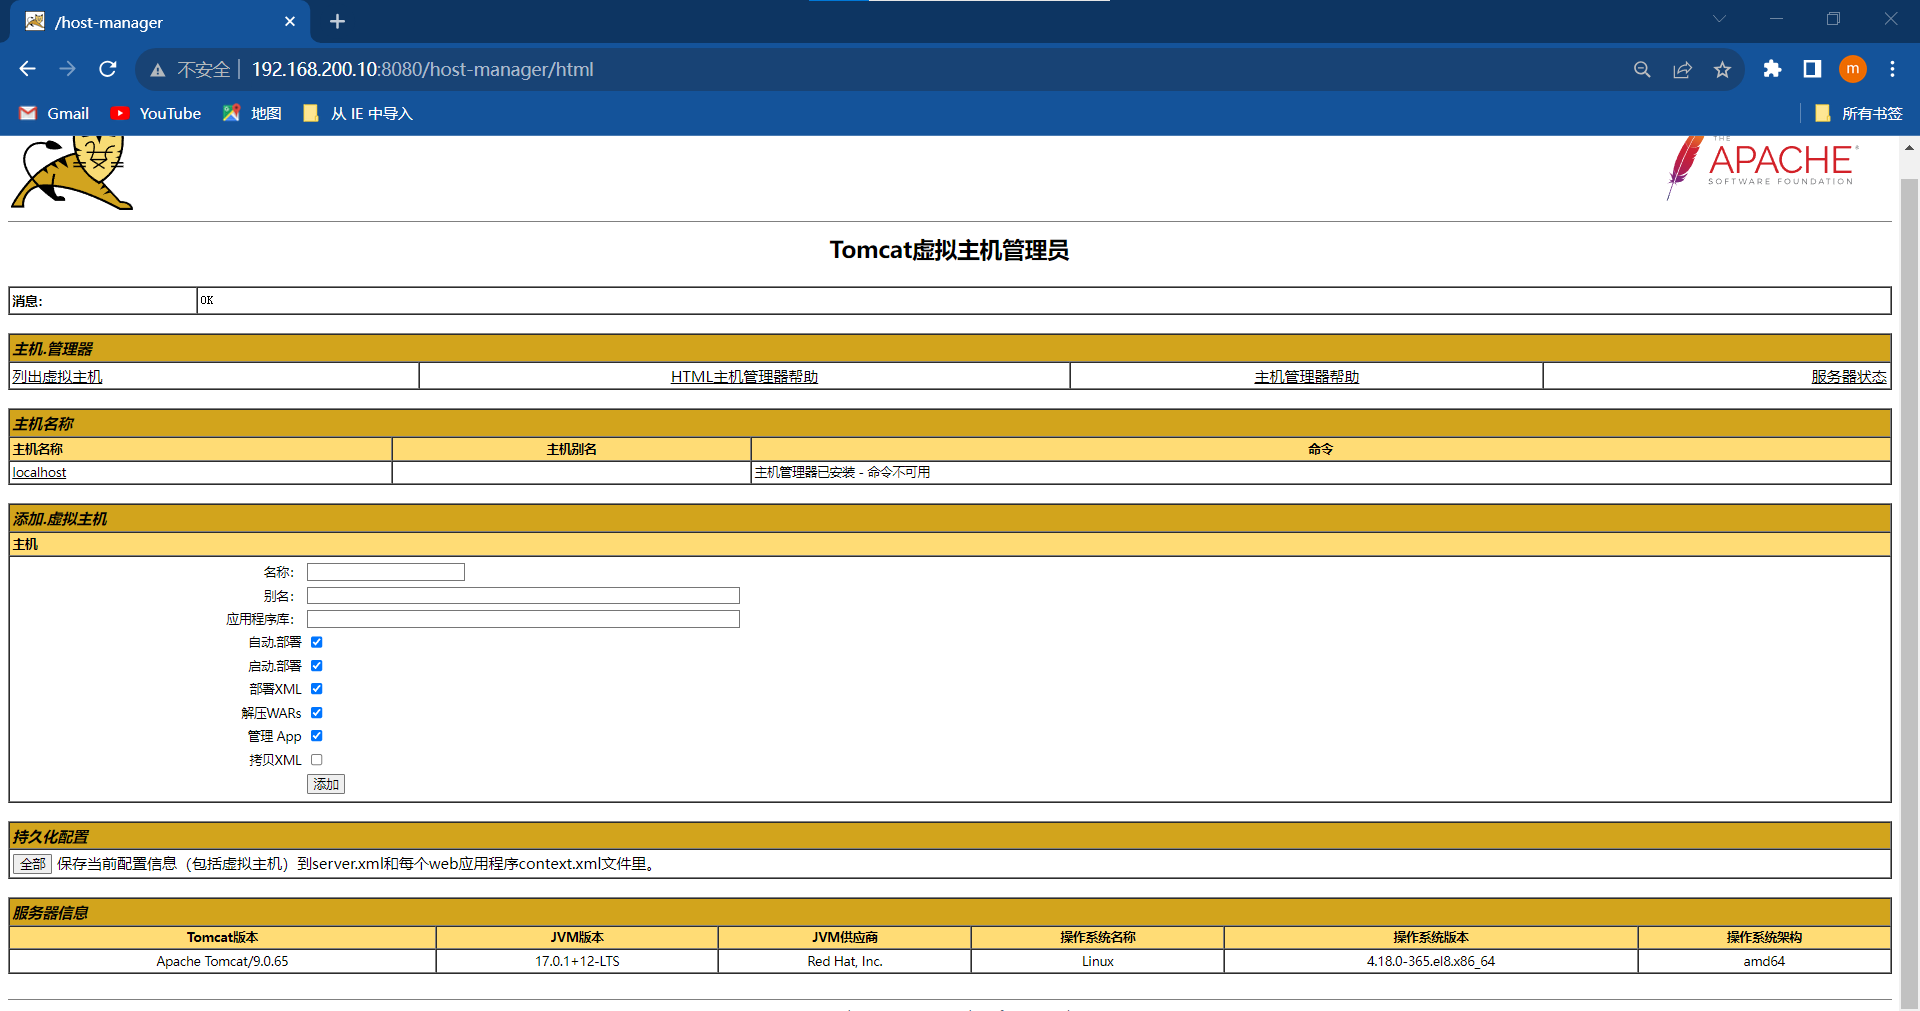The height and width of the screenshot is (1011, 1920).
Task: Open the tab search chevron
Action: [x=1719, y=19]
